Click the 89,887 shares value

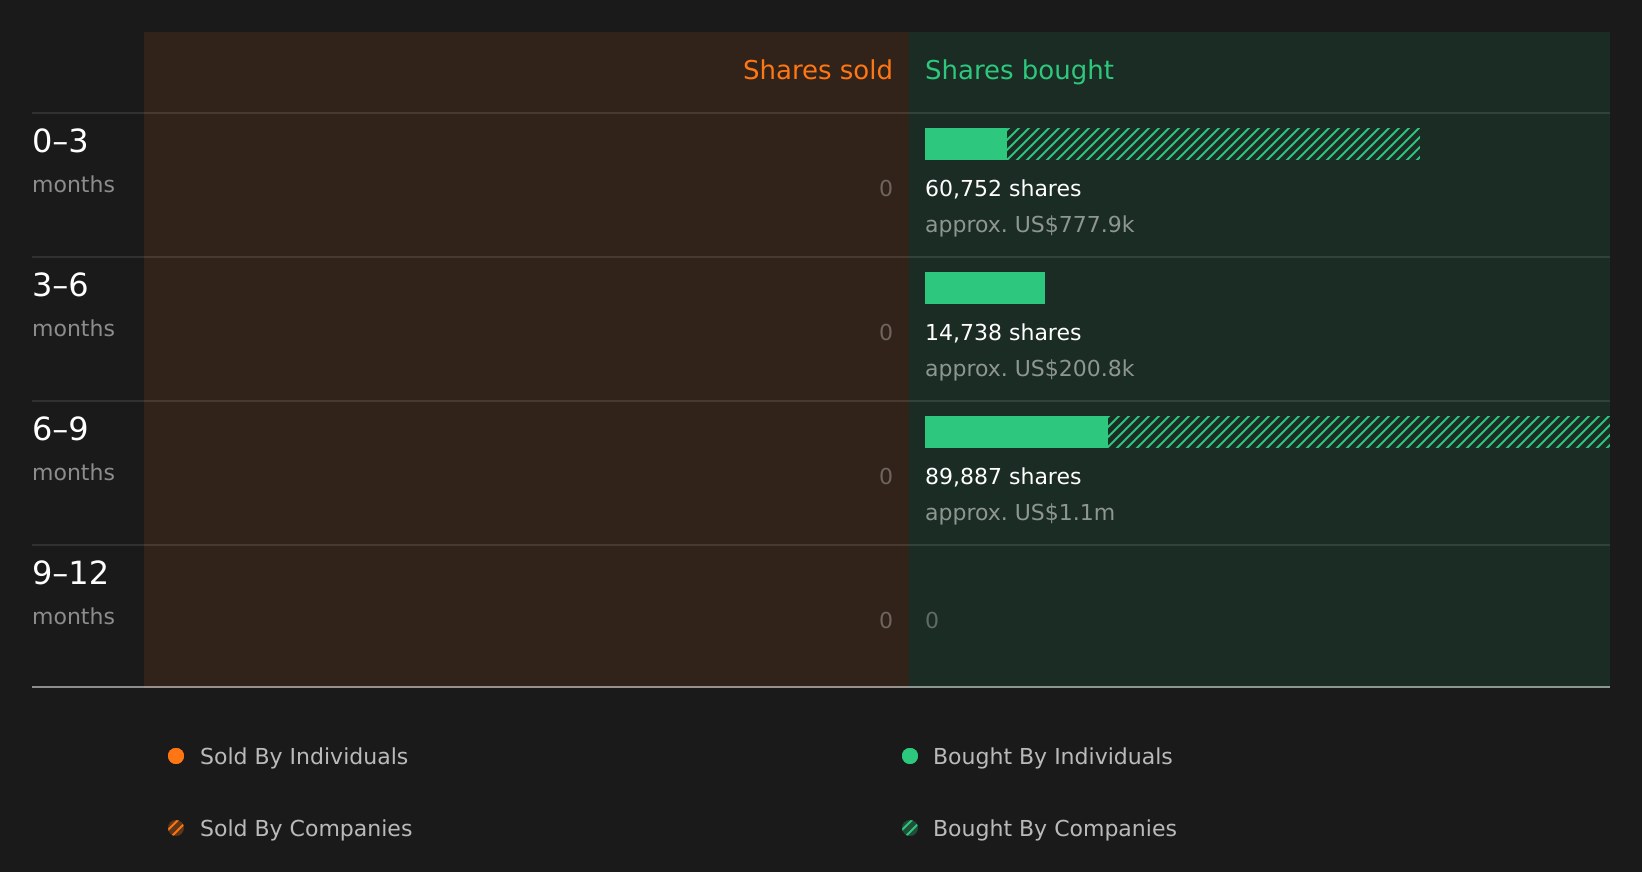pos(1003,477)
